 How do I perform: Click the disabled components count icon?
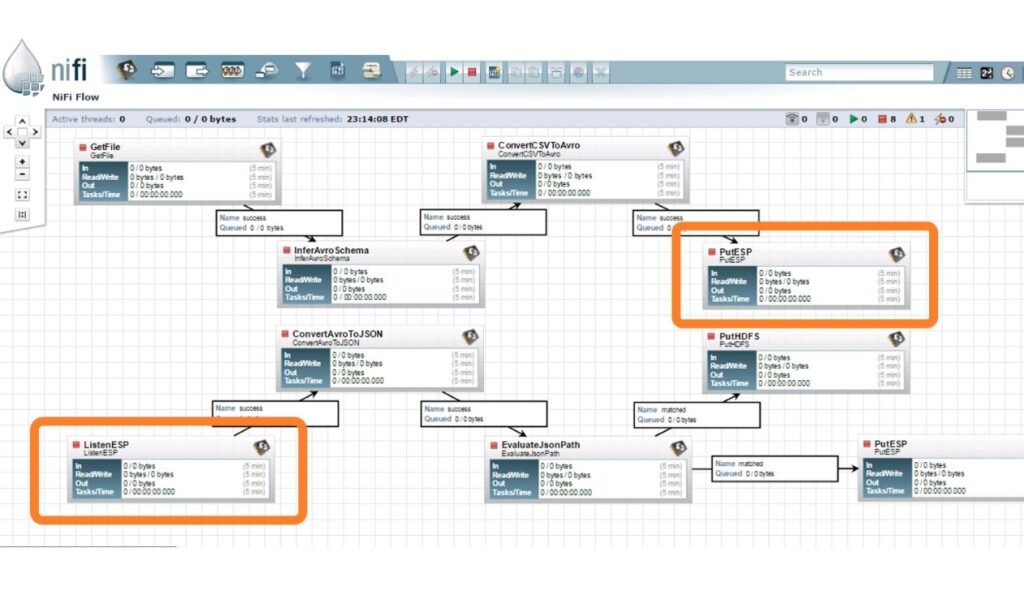(940, 119)
